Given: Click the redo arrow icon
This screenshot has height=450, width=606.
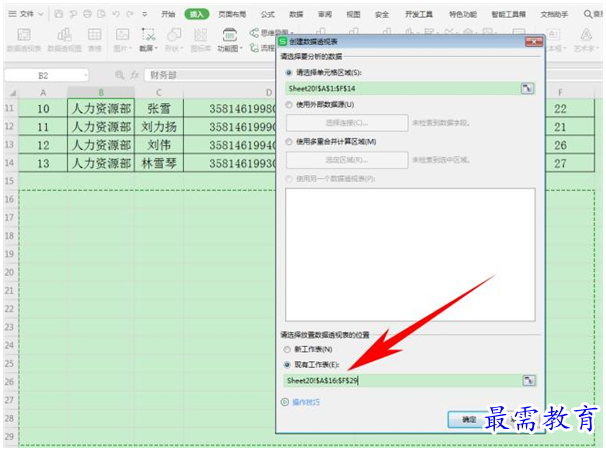Looking at the screenshot, I should pyautogui.click(x=130, y=14).
